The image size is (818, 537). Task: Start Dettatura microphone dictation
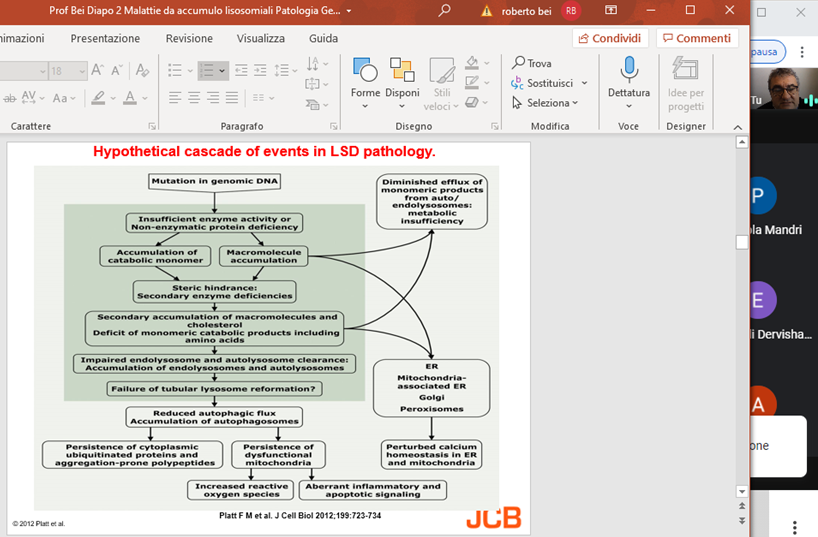pyautogui.click(x=629, y=83)
